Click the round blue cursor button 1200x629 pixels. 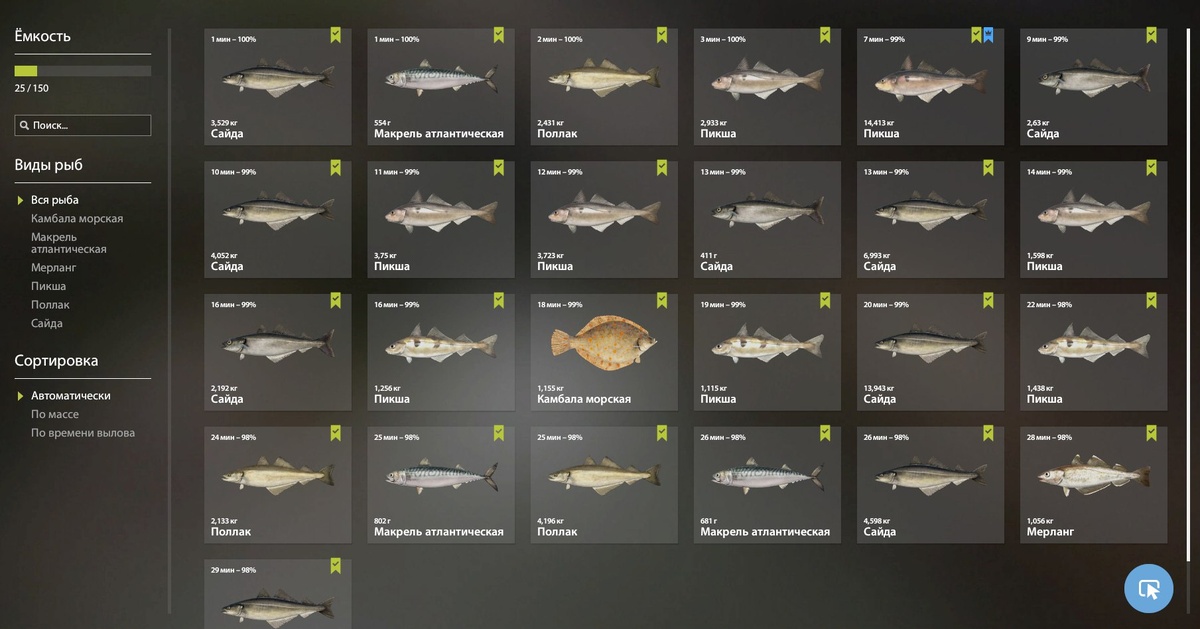click(1149, 588)
